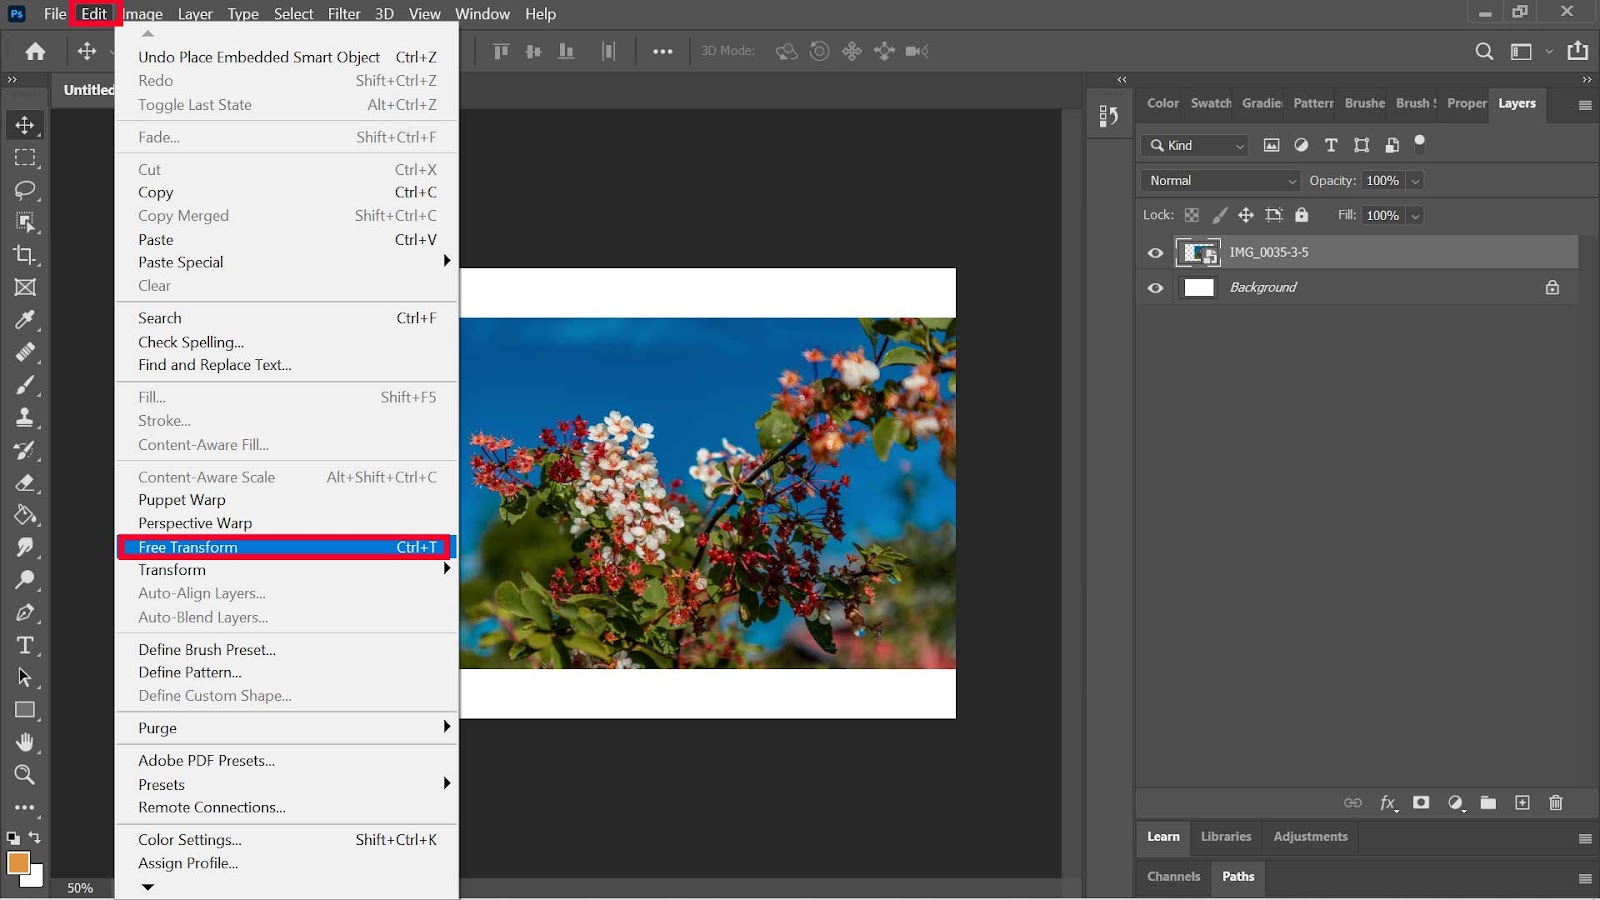The image size is (1600, 900).
Task: Open the Normal blend mode dropdown
Action: (1220, 181)
